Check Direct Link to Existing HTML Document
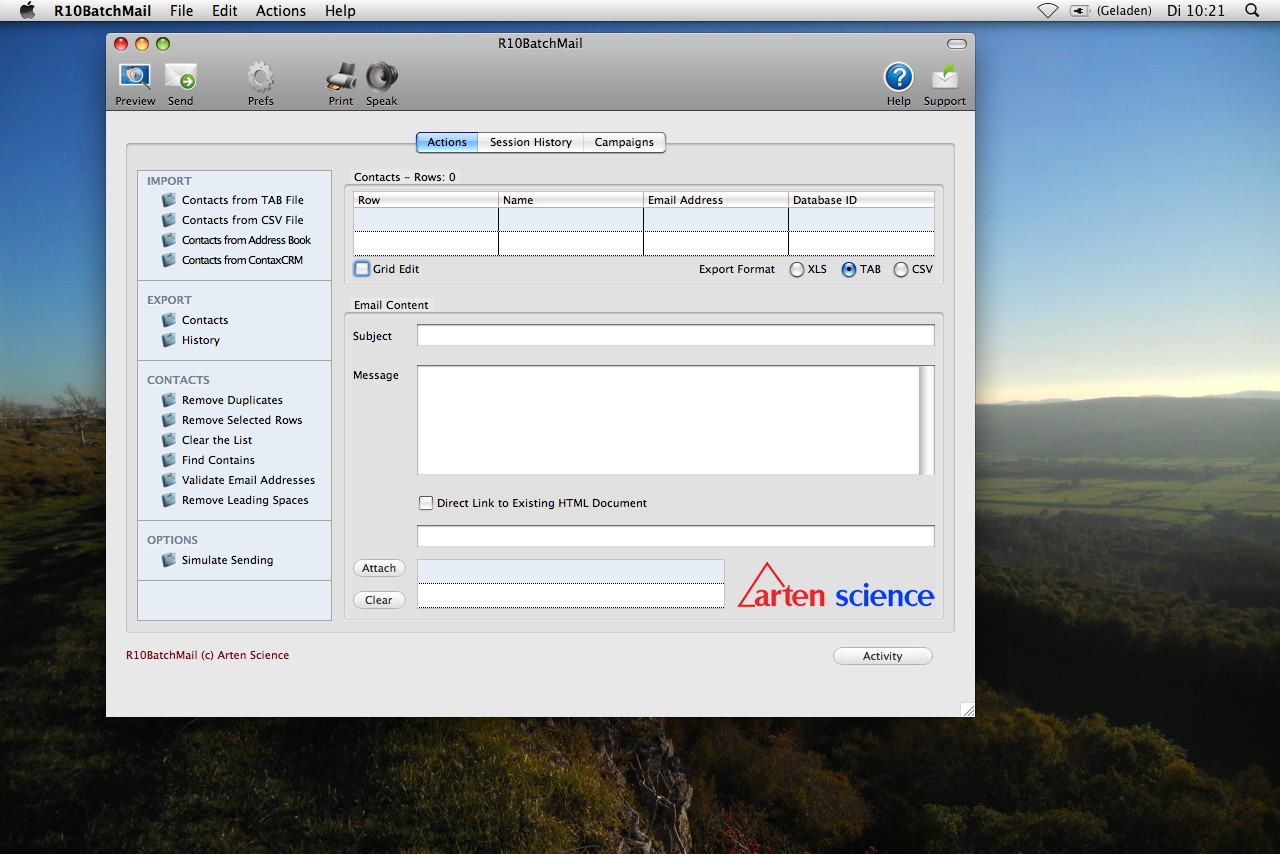The width and height of the screenshot is (1280, 854). click(426, 503)
